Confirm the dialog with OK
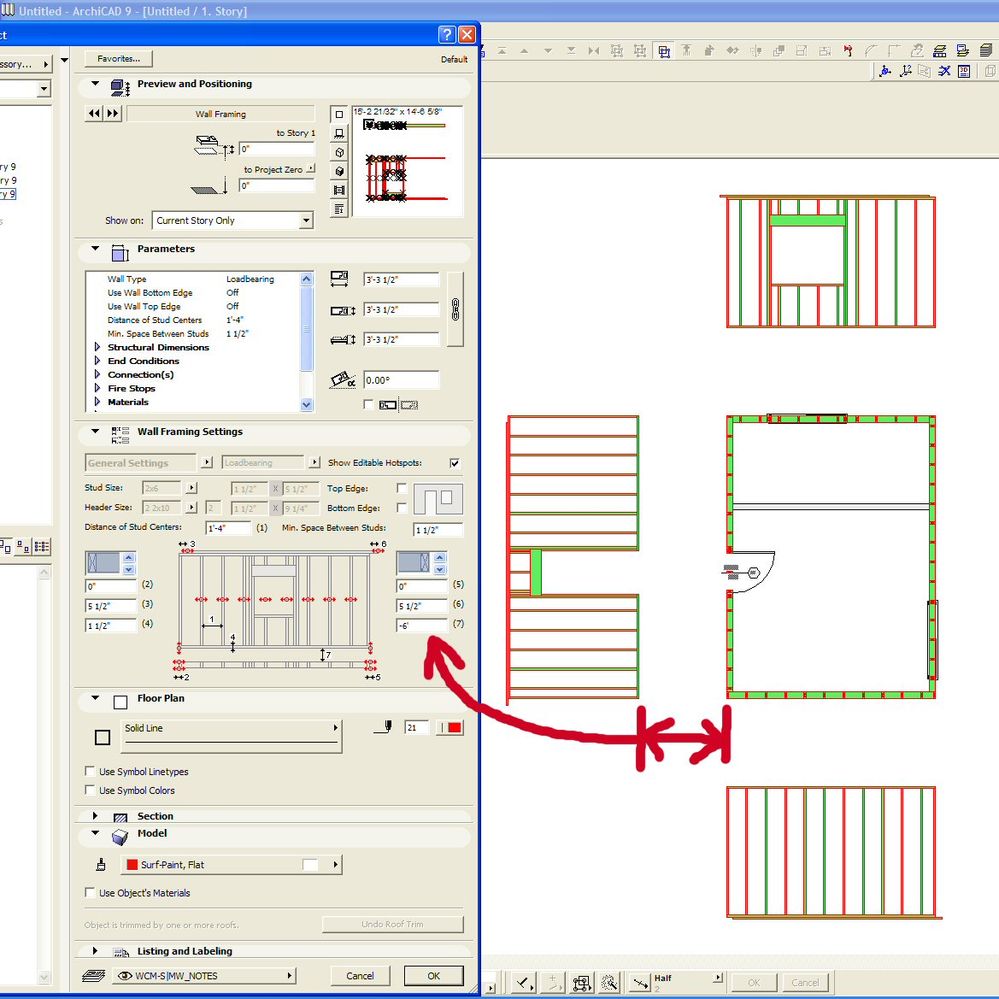999x999 pixels. pos(434,975)
